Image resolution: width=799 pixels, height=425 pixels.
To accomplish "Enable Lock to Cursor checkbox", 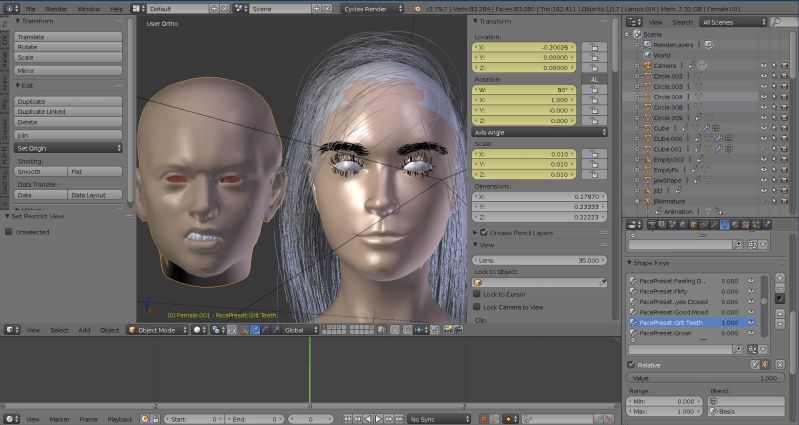I will pos(477,294).
